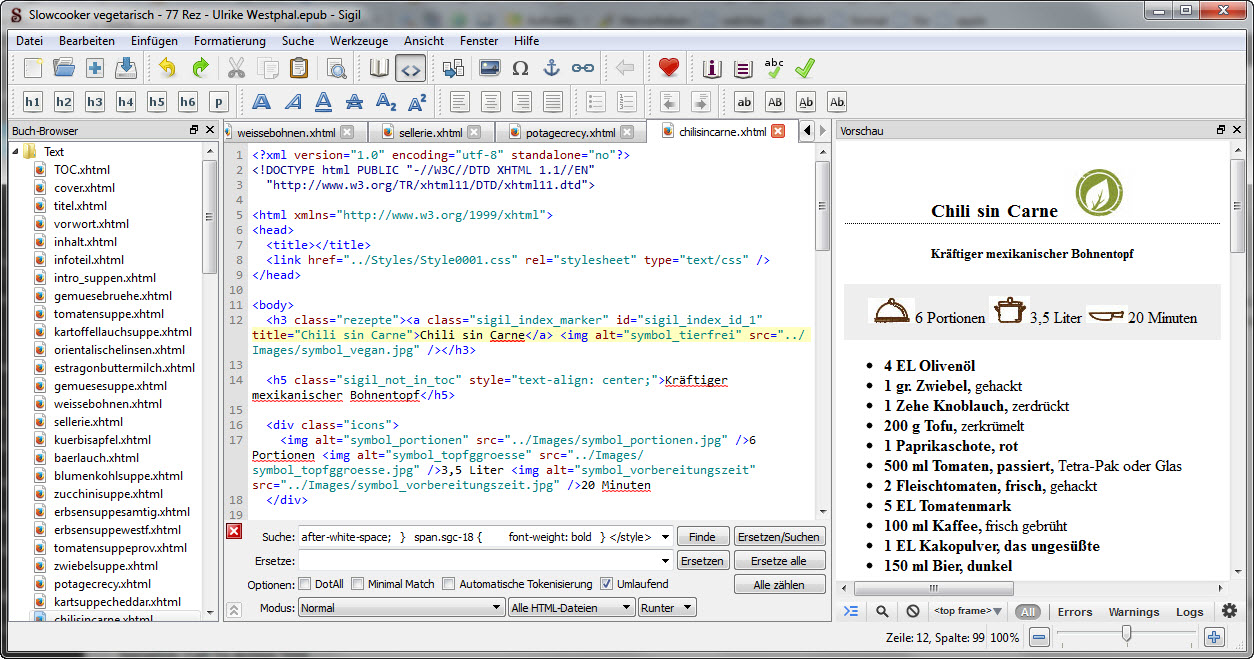This screenshot has width=1254, height=659.
Task: Click the Save file toolbar icon
Action: point(126,68)
